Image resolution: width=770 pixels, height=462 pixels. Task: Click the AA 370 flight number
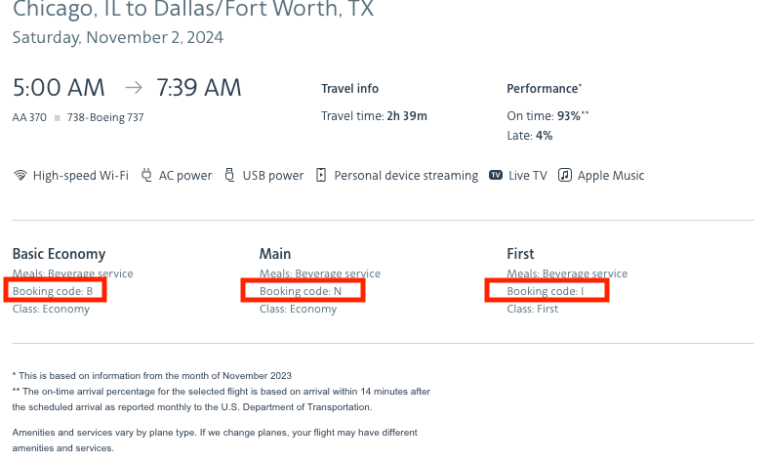[29, 118]
